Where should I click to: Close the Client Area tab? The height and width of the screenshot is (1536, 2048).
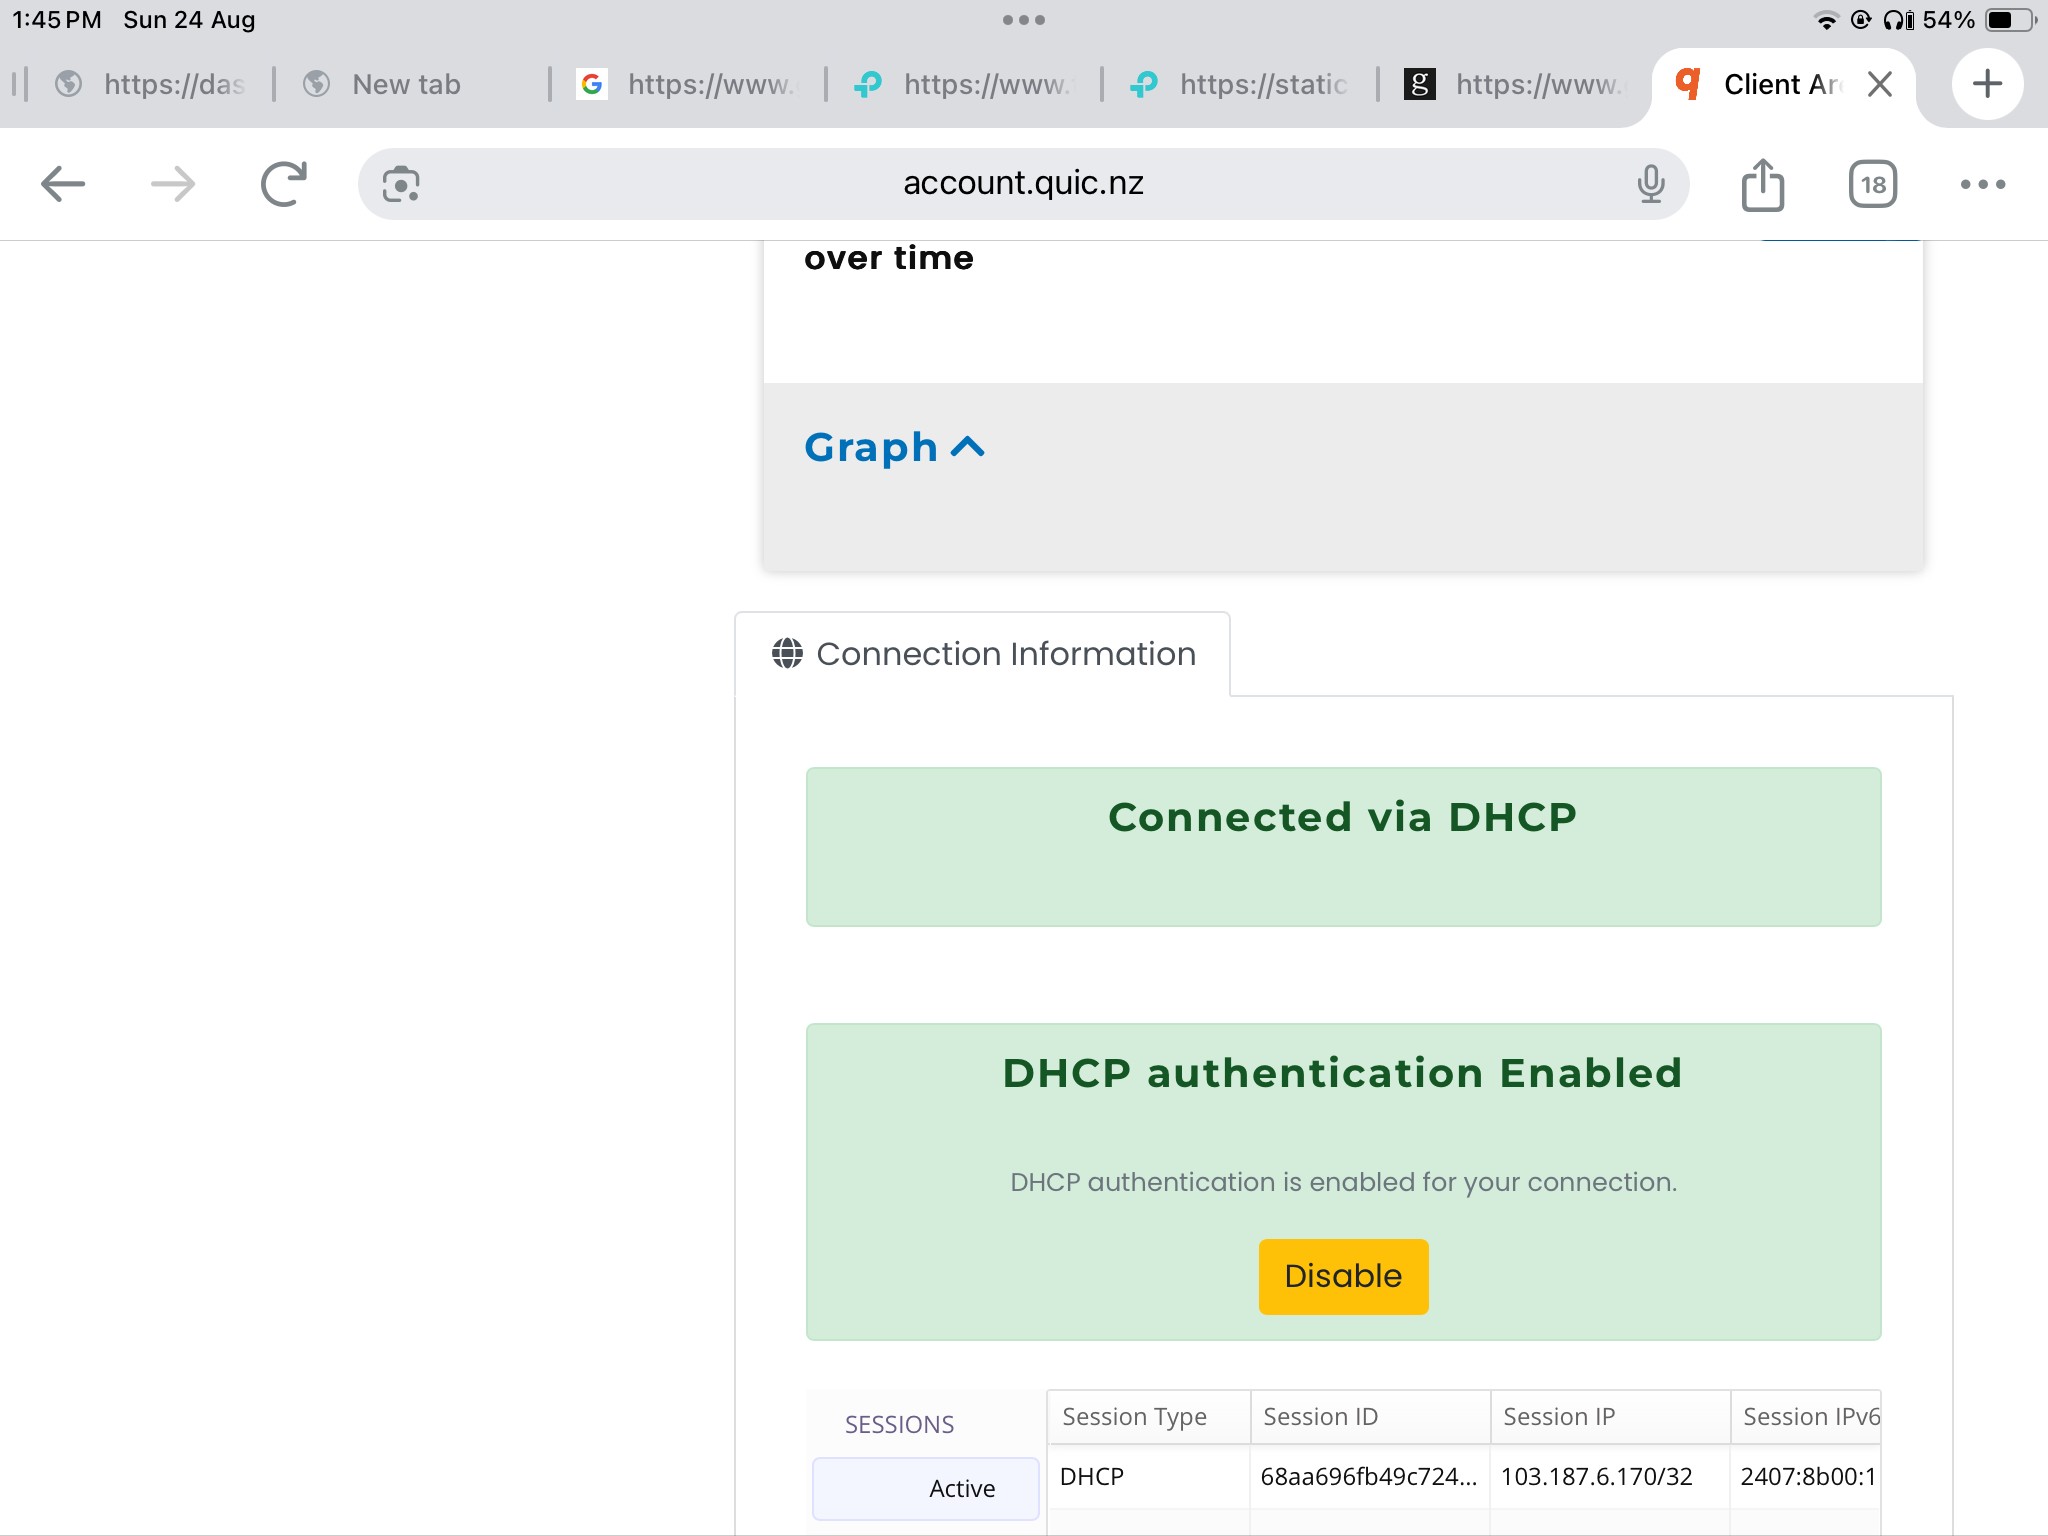pos(1880,84)
